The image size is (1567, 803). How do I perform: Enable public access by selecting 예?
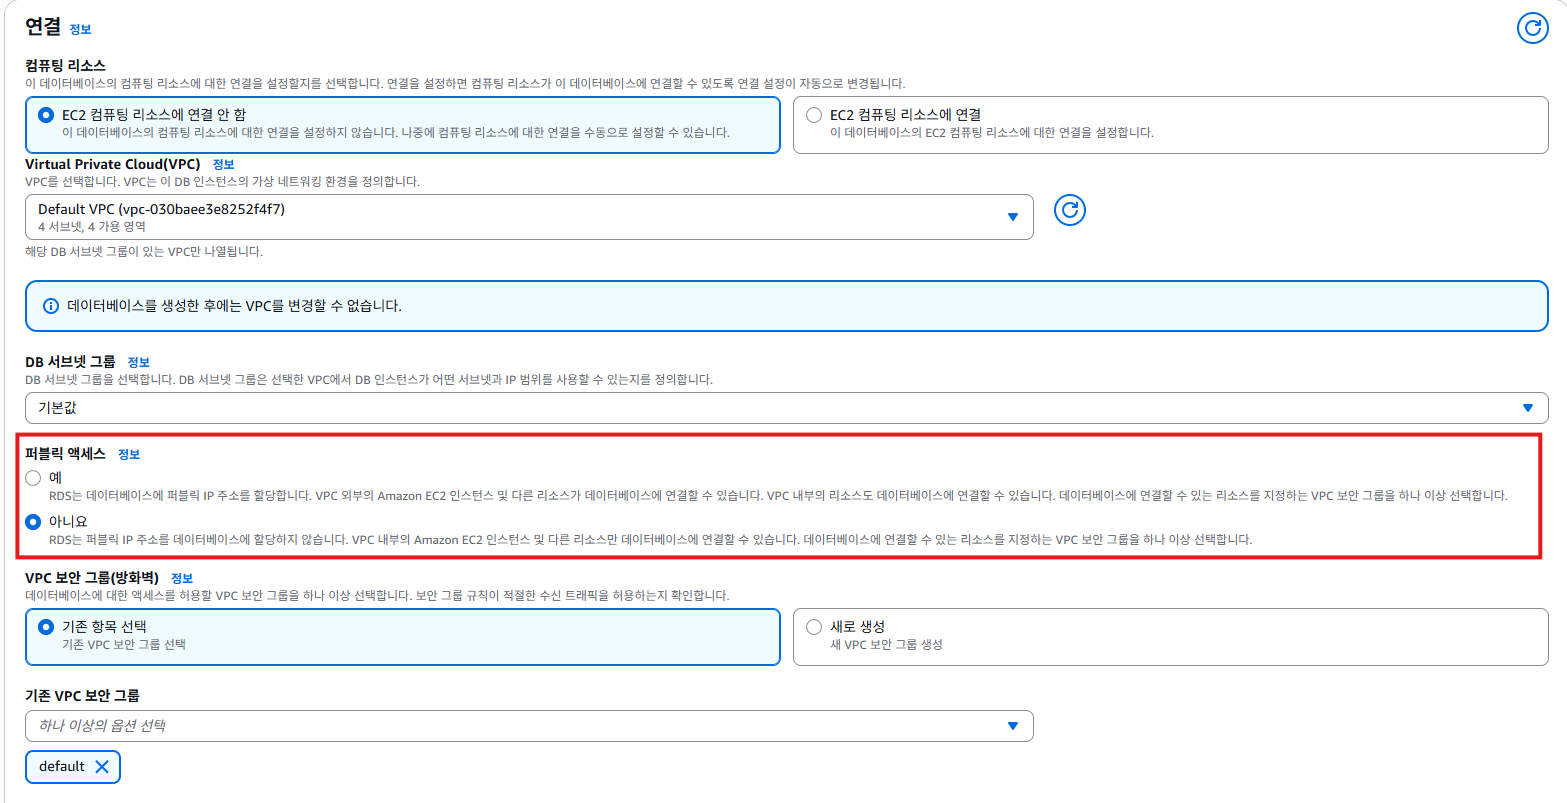click(34, 478)
